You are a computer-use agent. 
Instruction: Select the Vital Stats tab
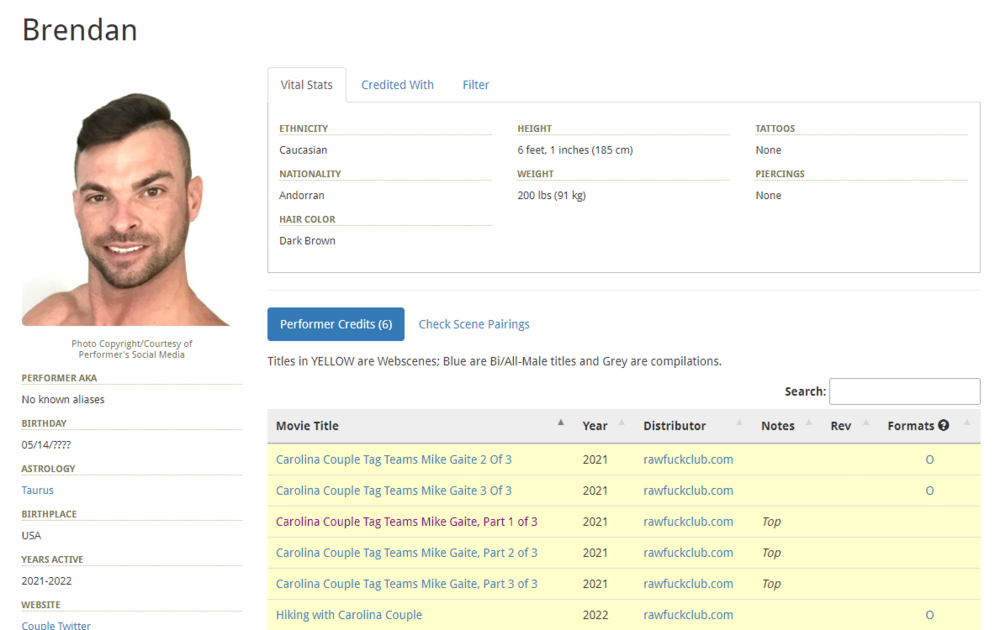[306, 85]
